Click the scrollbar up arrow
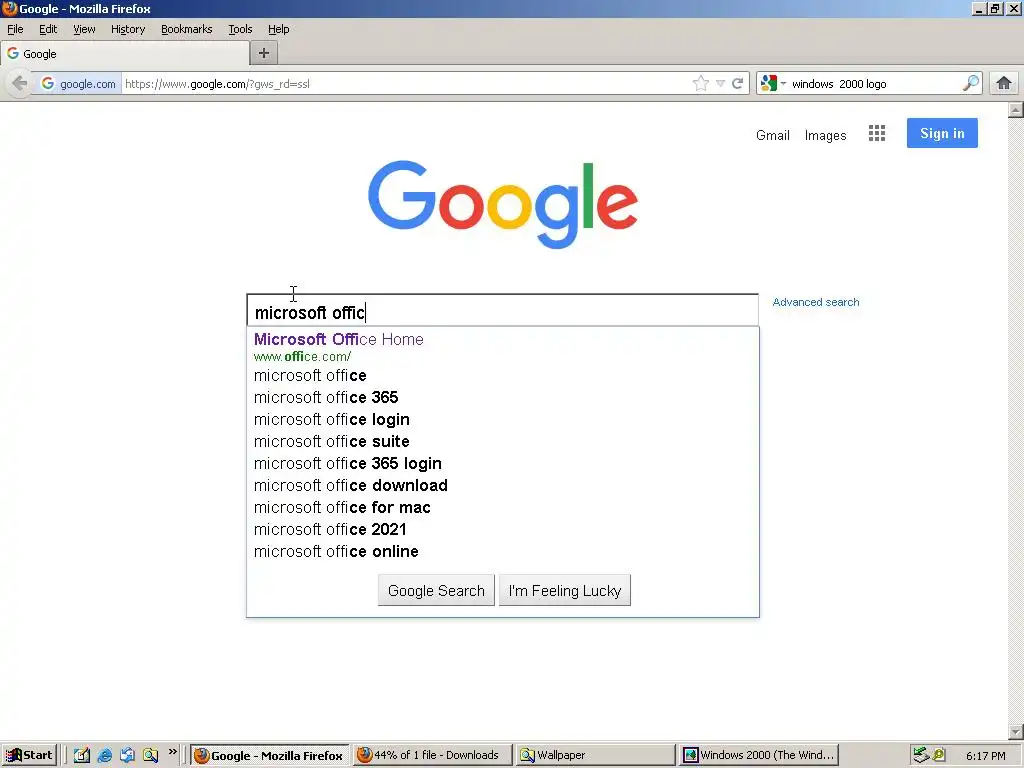This screenshot has height=768, width=1024. click(1016, 110)
